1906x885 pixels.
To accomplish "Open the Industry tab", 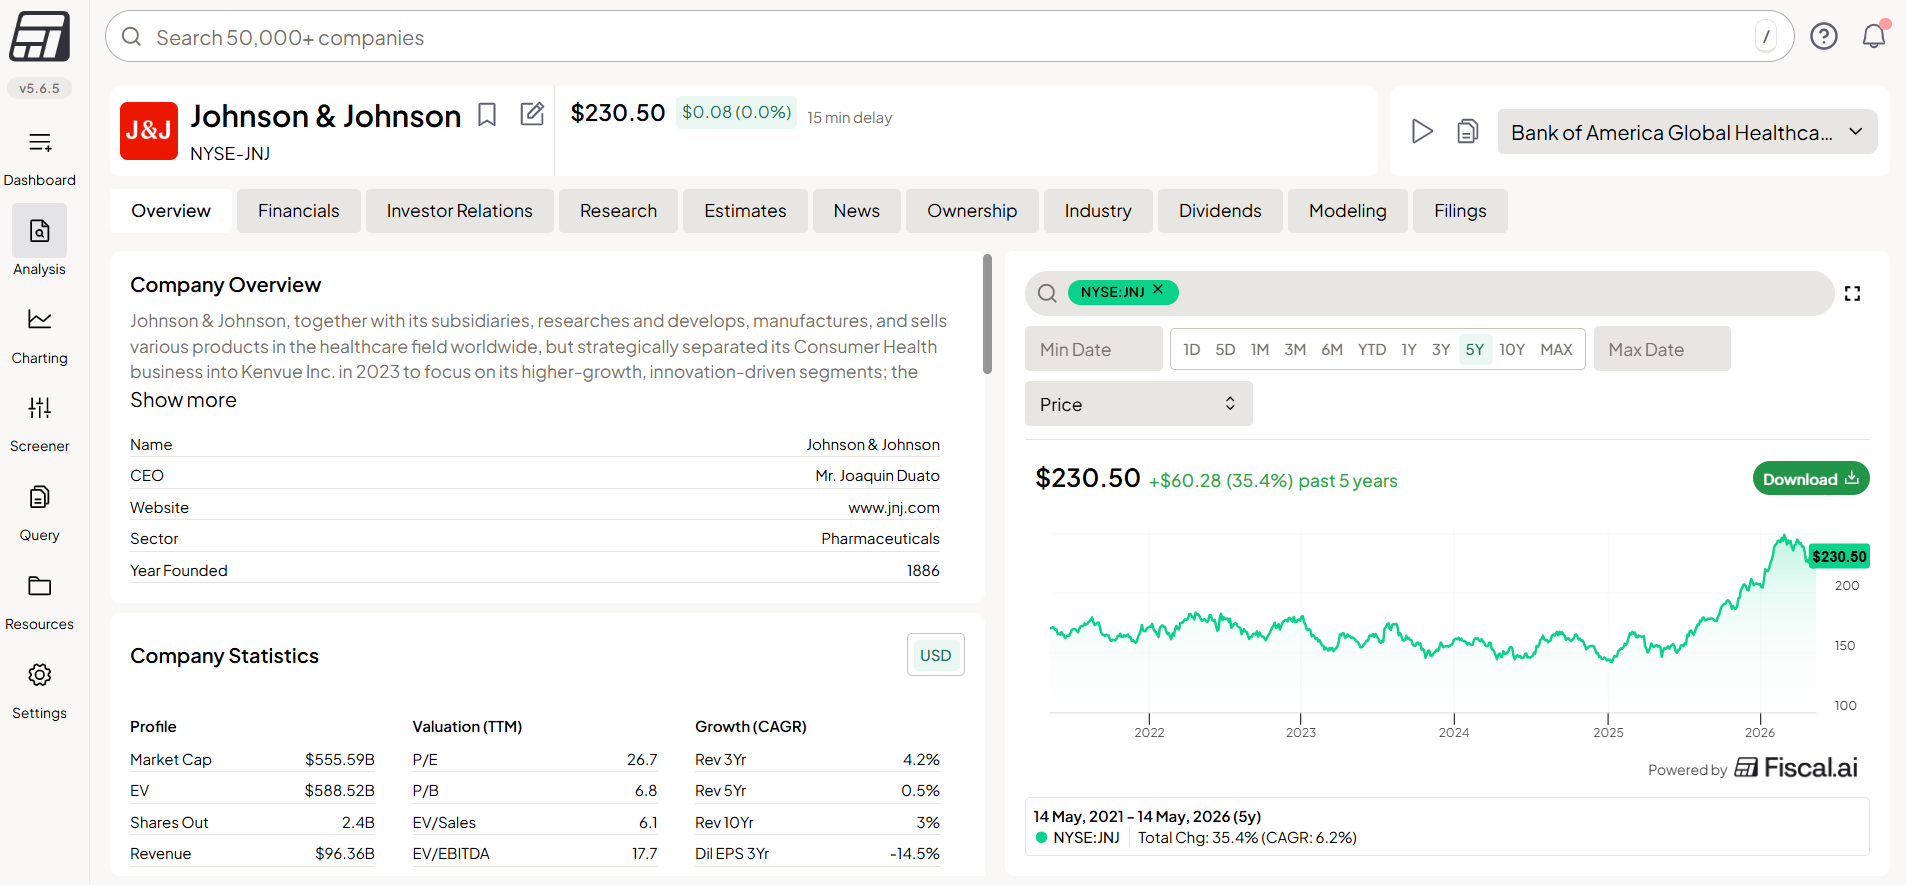I will [1098, 211].
